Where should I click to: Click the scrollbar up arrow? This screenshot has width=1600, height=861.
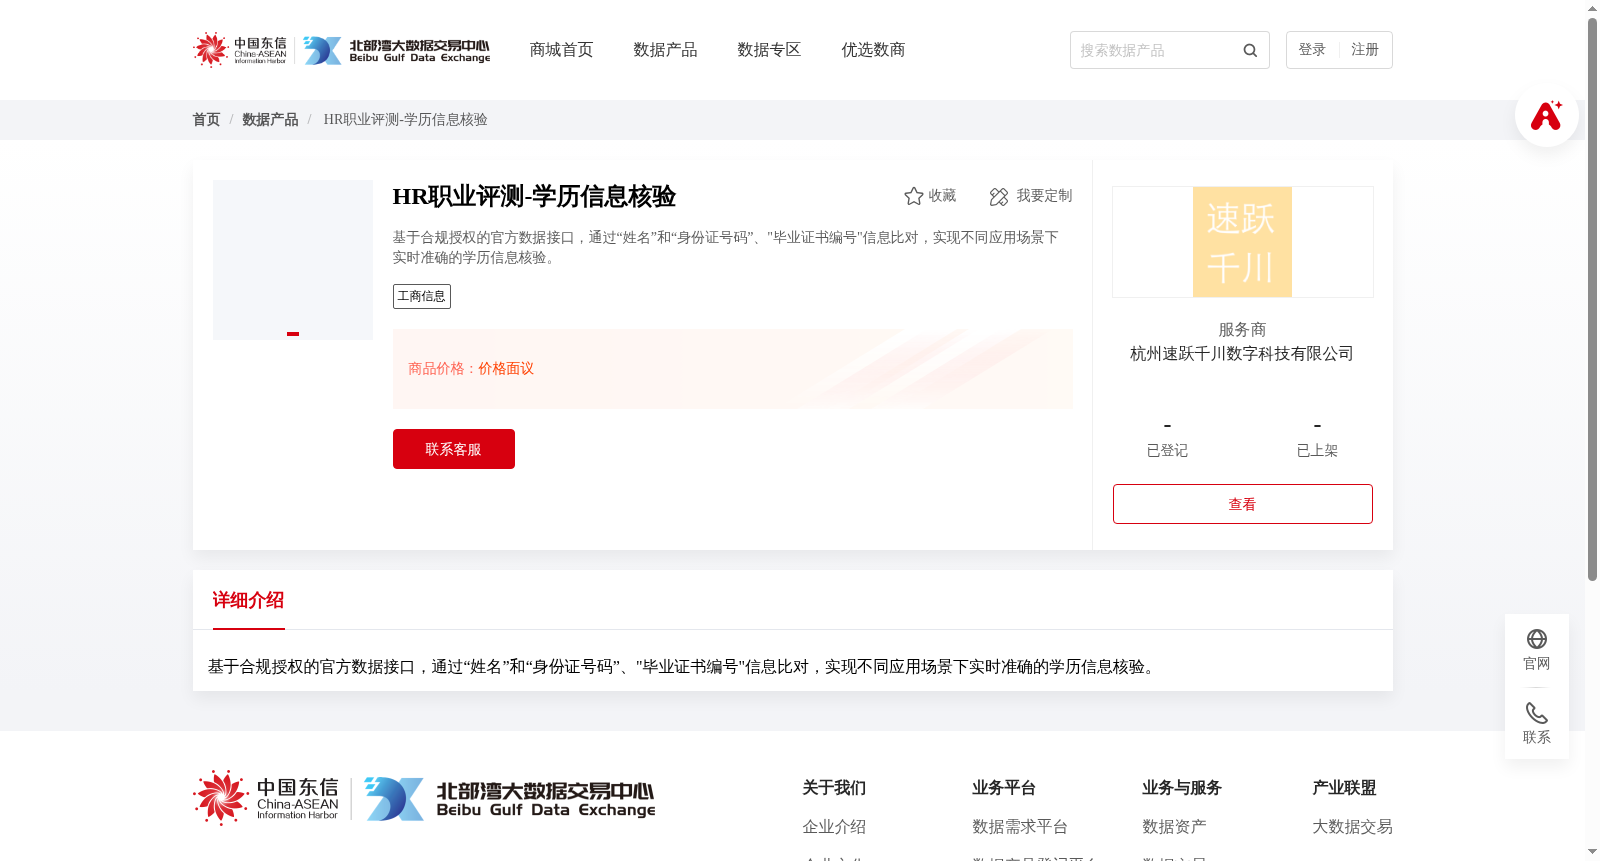pyautogui.click(x=1592, y=8)
